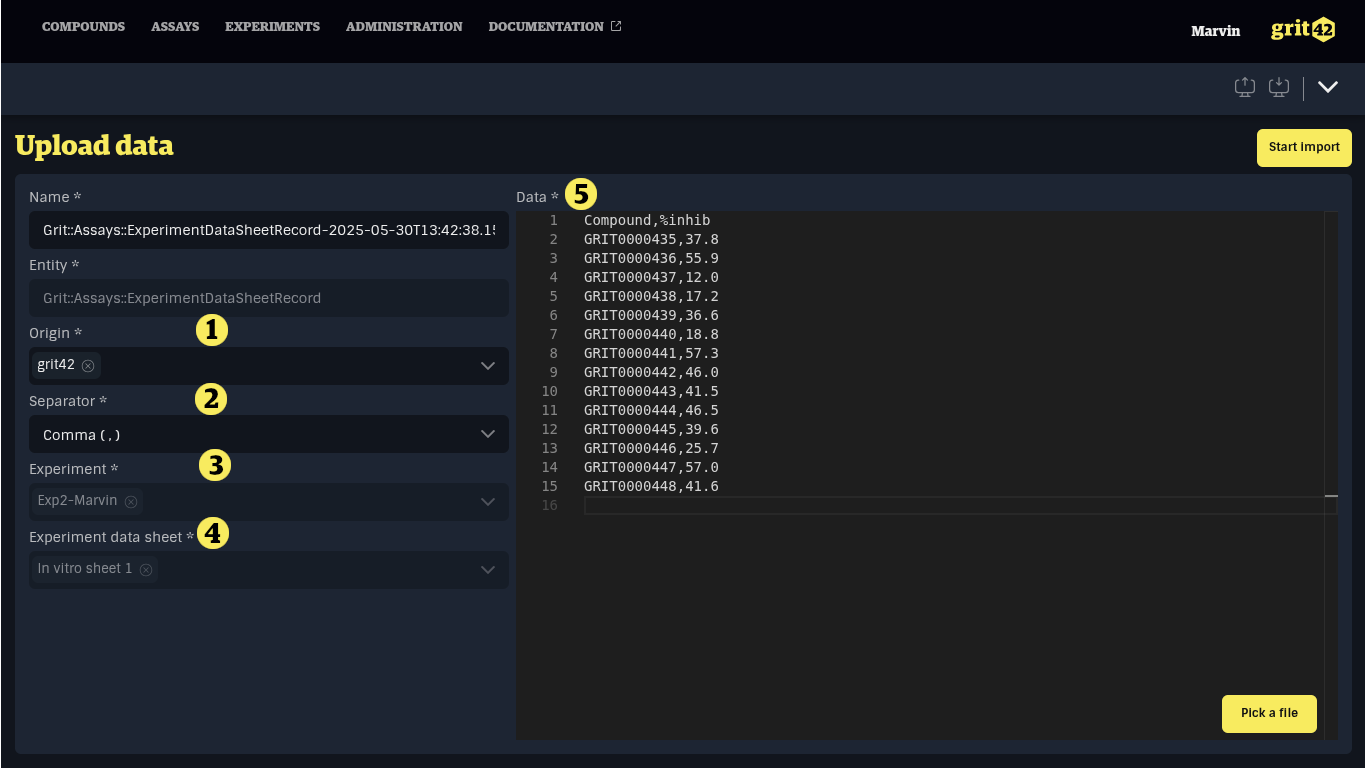Click the In vitro sheet 1 tag text
The image size is (1365, 768).
pyautogui.click(x=85, y=568)
